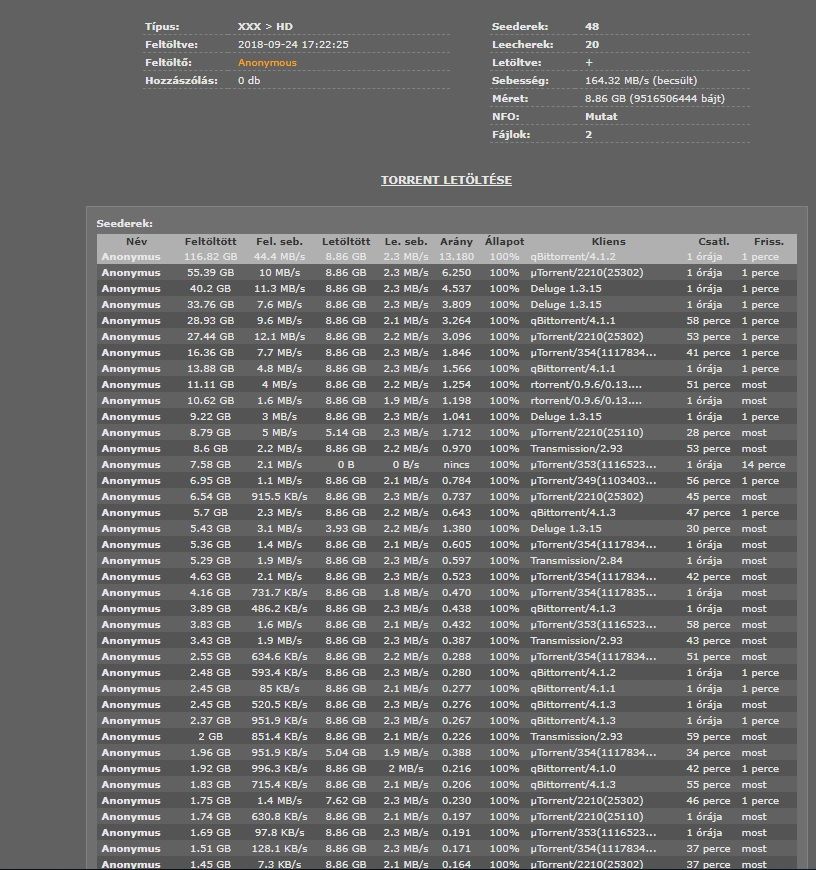Select the uploaded amount 33.76 GB
The width and height of the screenshot is (816, 870).
[210, 305]
